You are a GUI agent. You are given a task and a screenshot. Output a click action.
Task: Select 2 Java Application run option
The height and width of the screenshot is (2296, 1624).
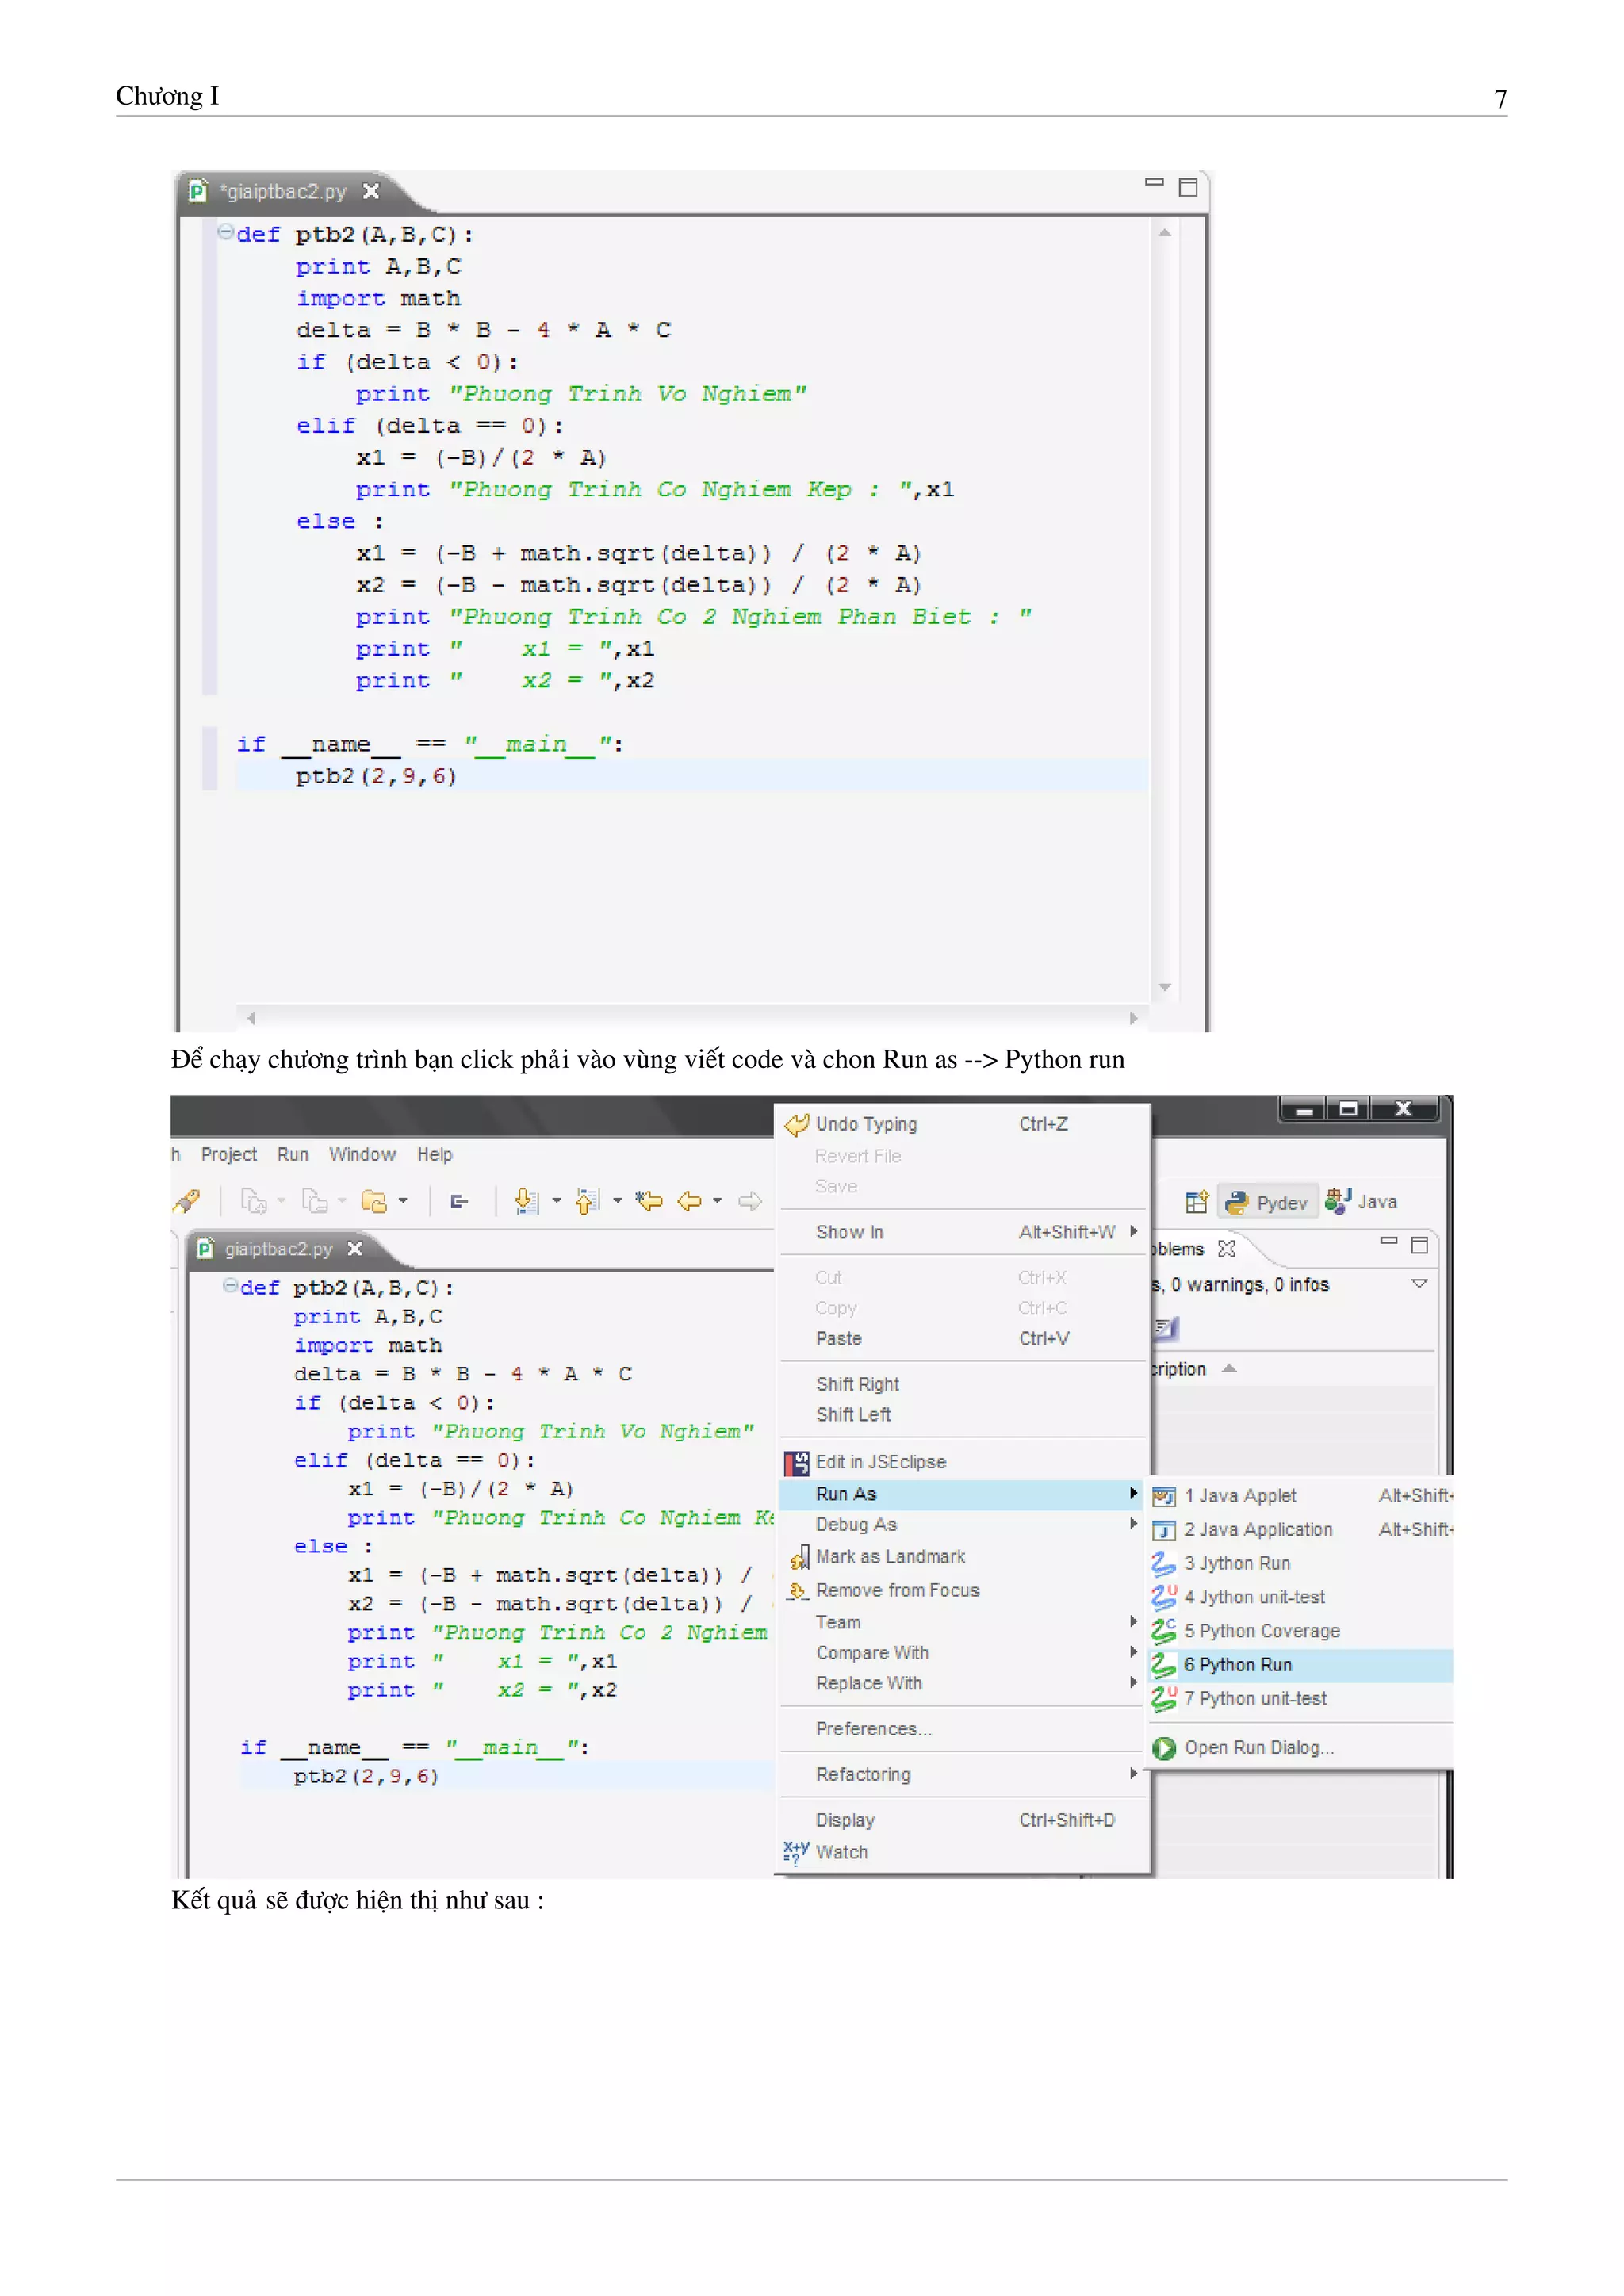[x=1301, y=1530]
